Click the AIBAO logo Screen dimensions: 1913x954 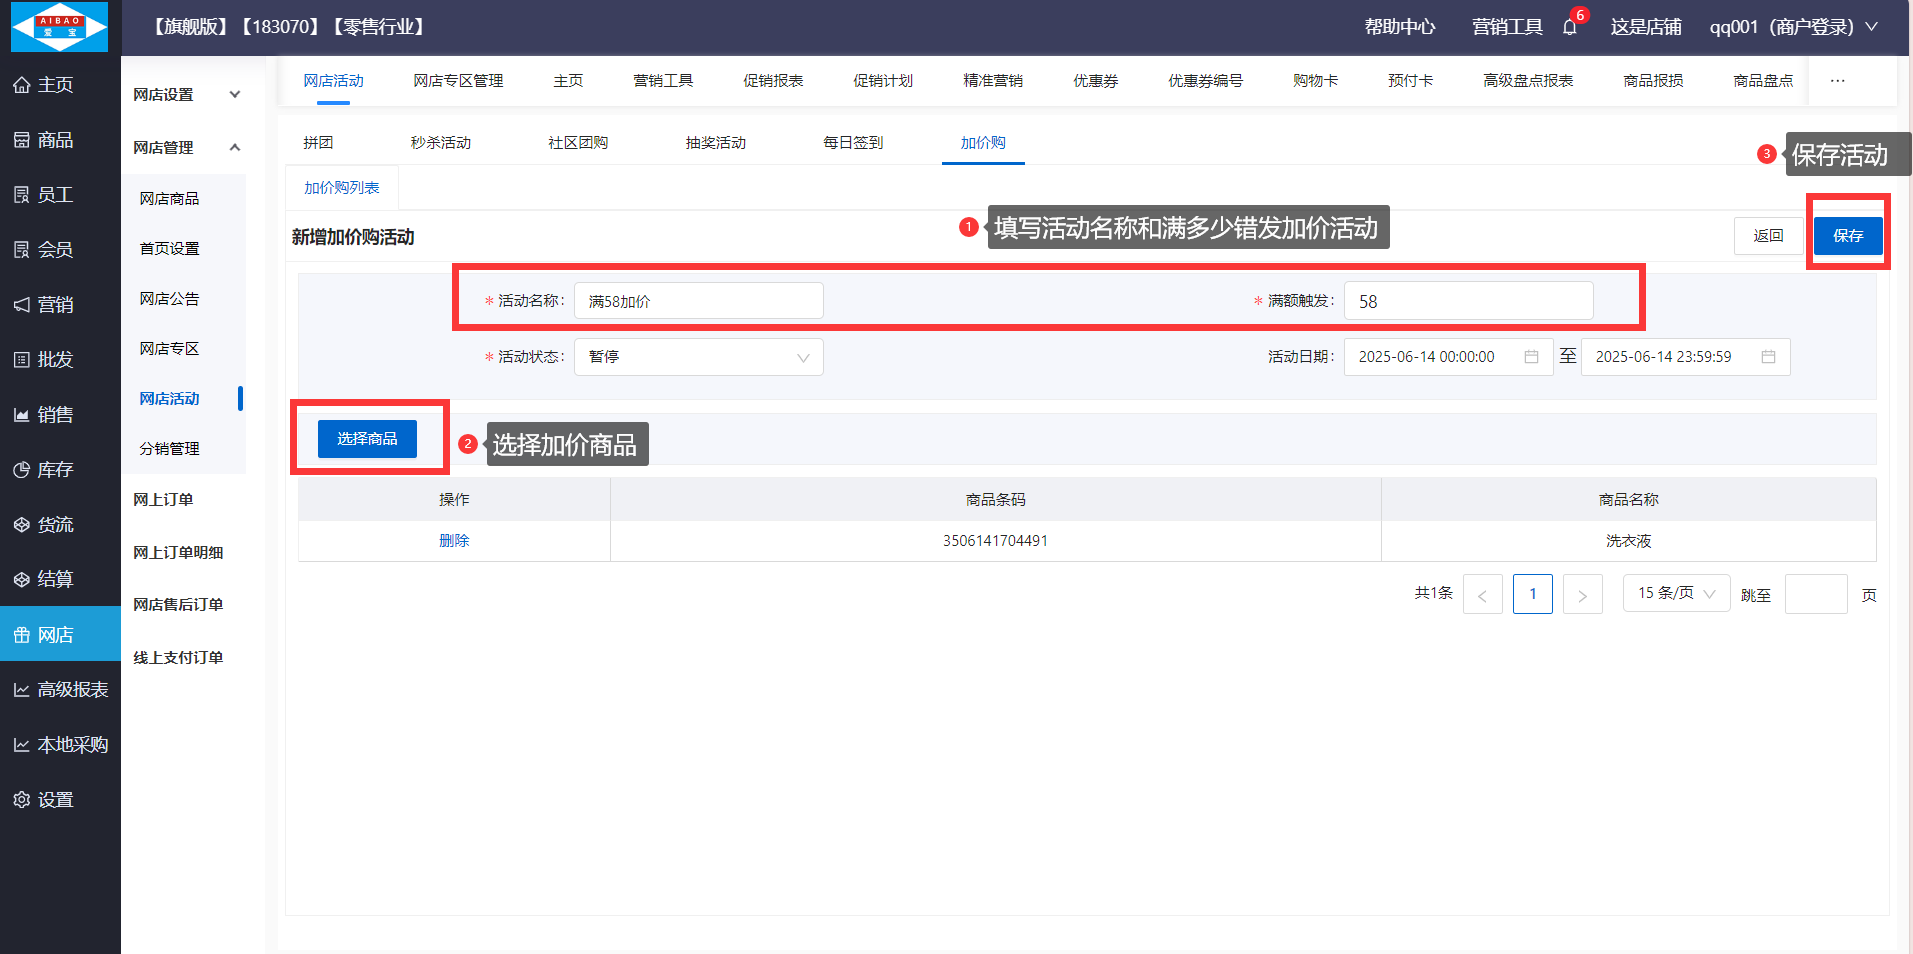(x=59, y=27)
